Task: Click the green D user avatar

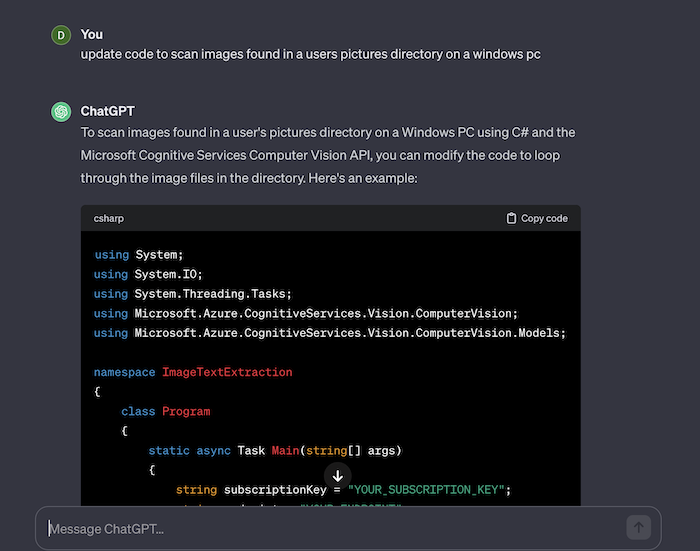Action: (61, 35)
